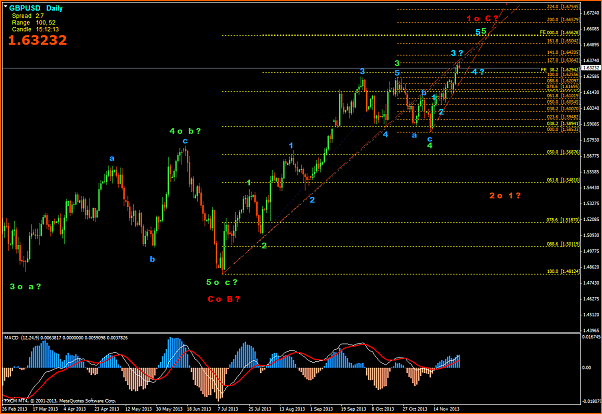Screen dimensions: 602x414
Task: Click the 26 Feb 2013 date label
Action: [15, 409]
